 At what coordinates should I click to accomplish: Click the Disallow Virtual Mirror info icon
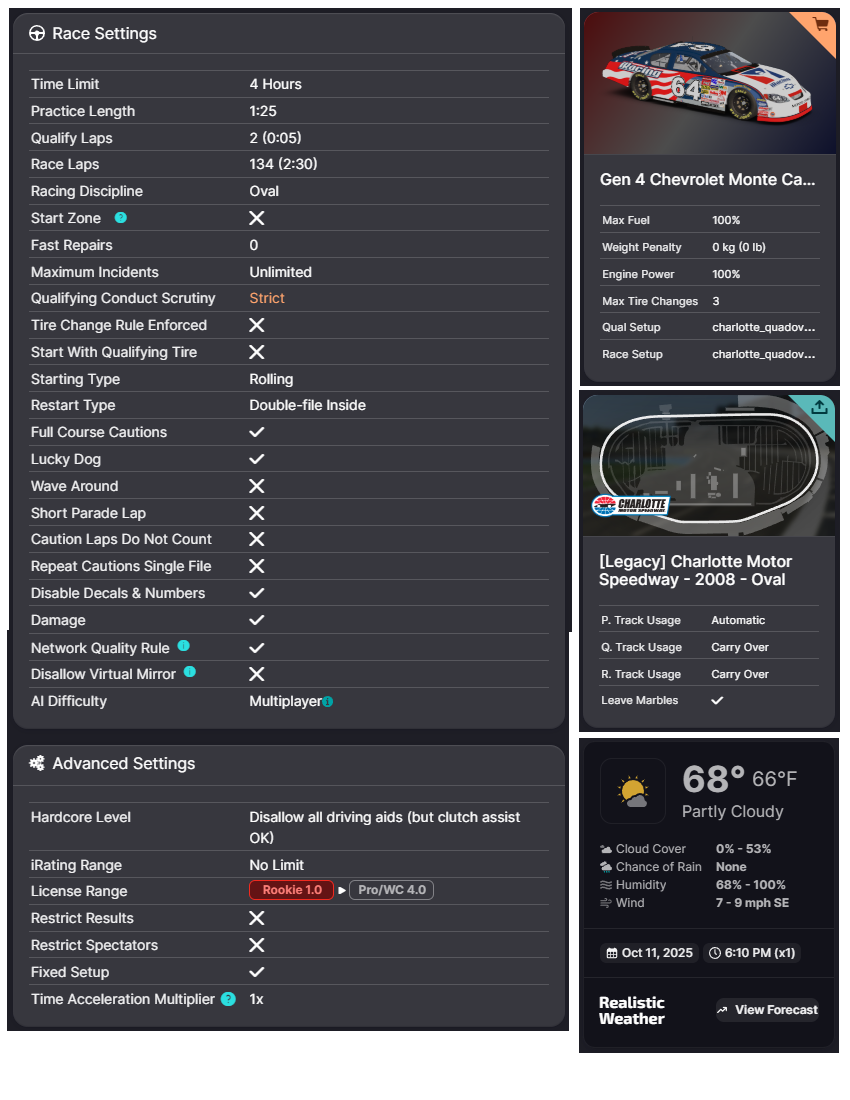point(189,673)
